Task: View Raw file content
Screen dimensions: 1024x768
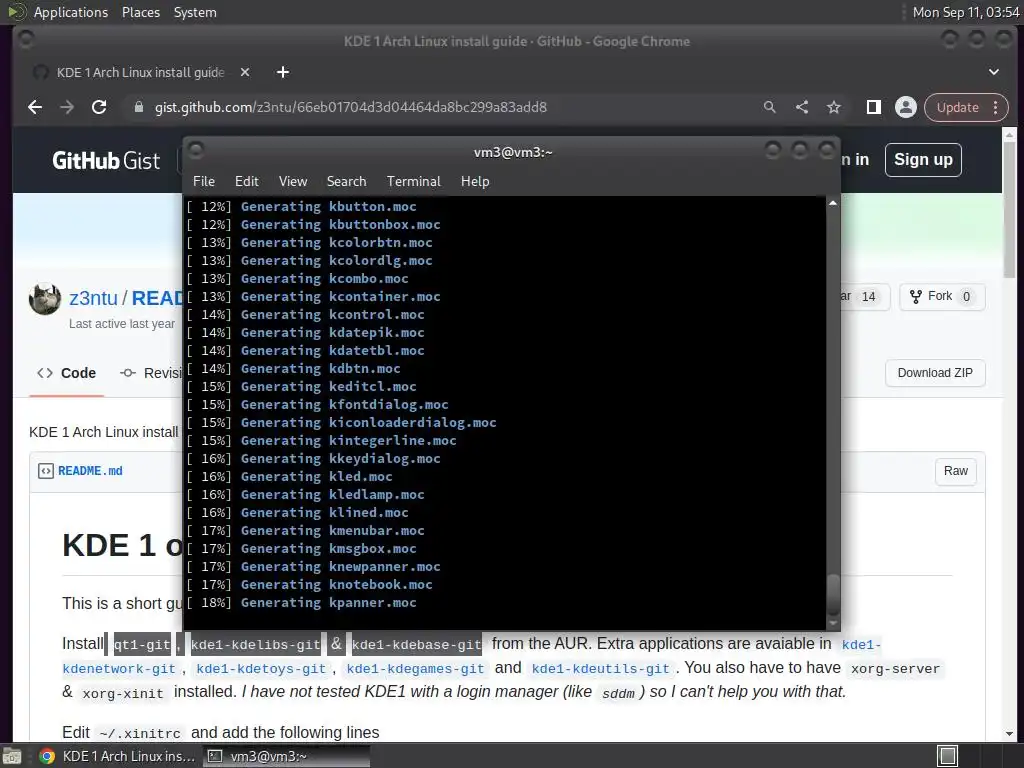Action: pos(955,471)
